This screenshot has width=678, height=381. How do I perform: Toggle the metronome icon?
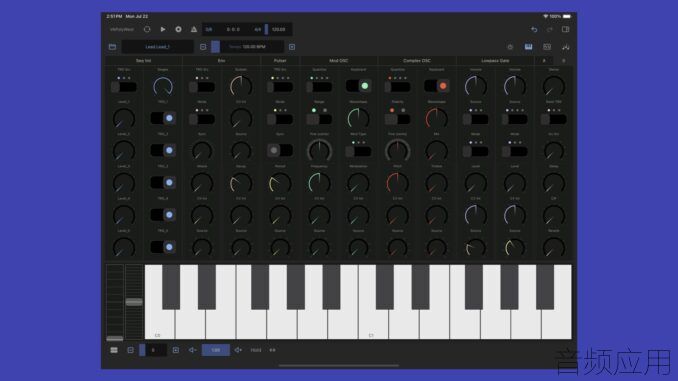tap(194, 29)
